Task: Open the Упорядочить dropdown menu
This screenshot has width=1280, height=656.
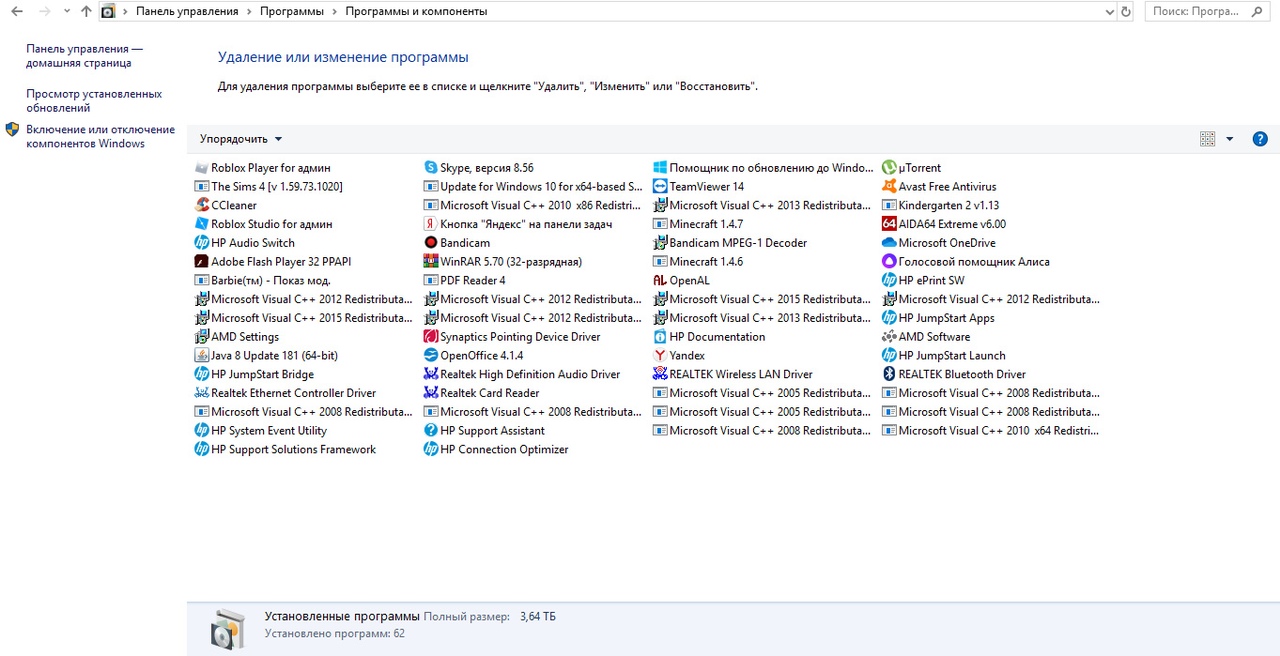Action: [x=241, y=139]
